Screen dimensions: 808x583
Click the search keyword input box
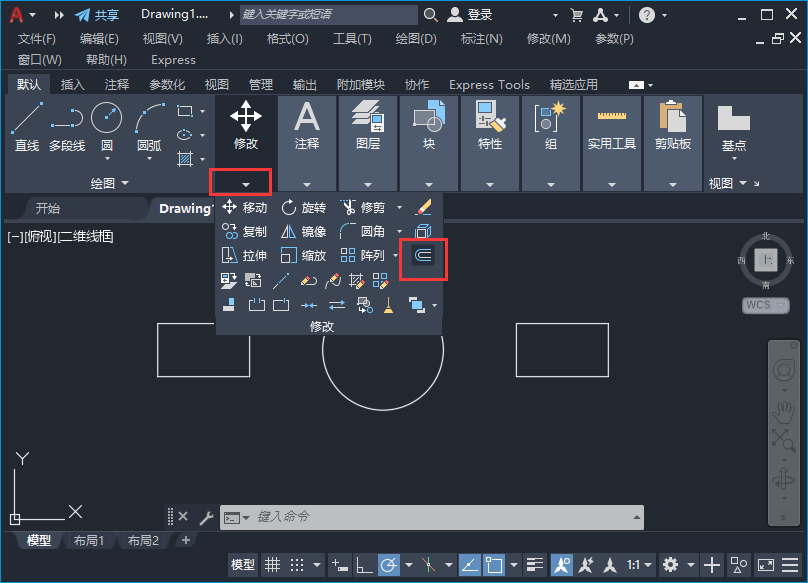point(329,14)
